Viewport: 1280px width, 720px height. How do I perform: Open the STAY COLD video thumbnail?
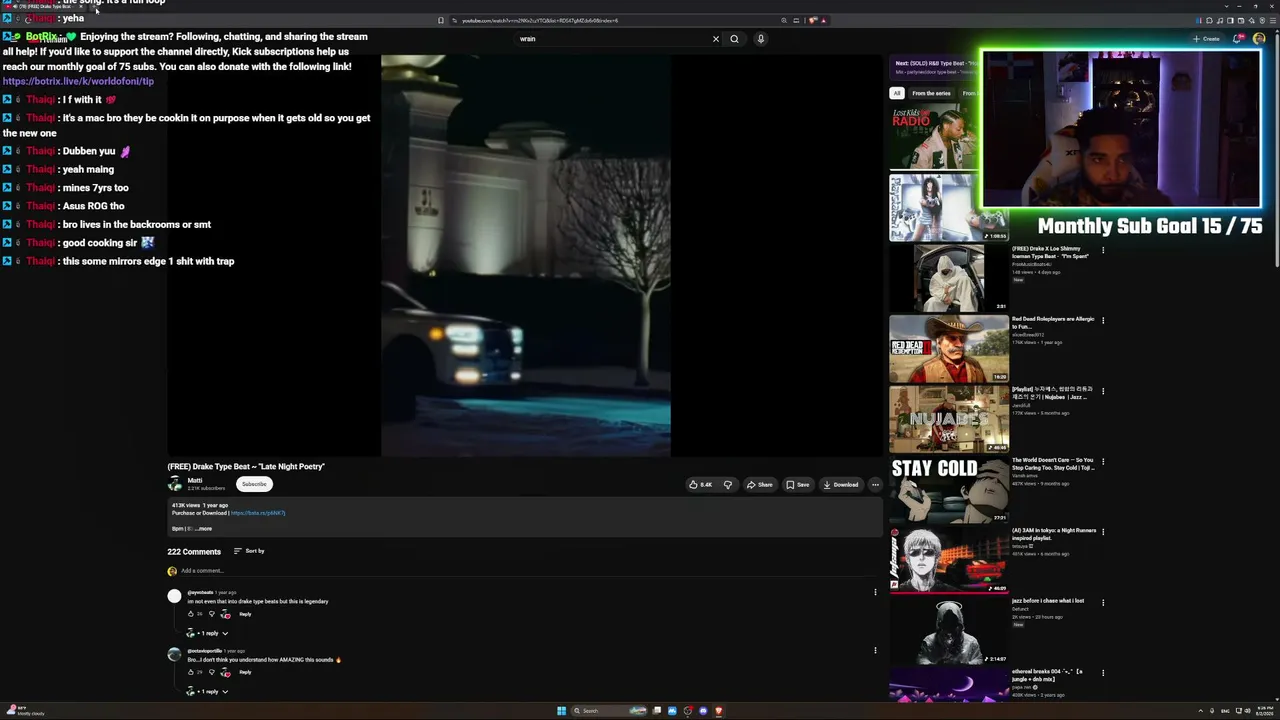(949, 490)
